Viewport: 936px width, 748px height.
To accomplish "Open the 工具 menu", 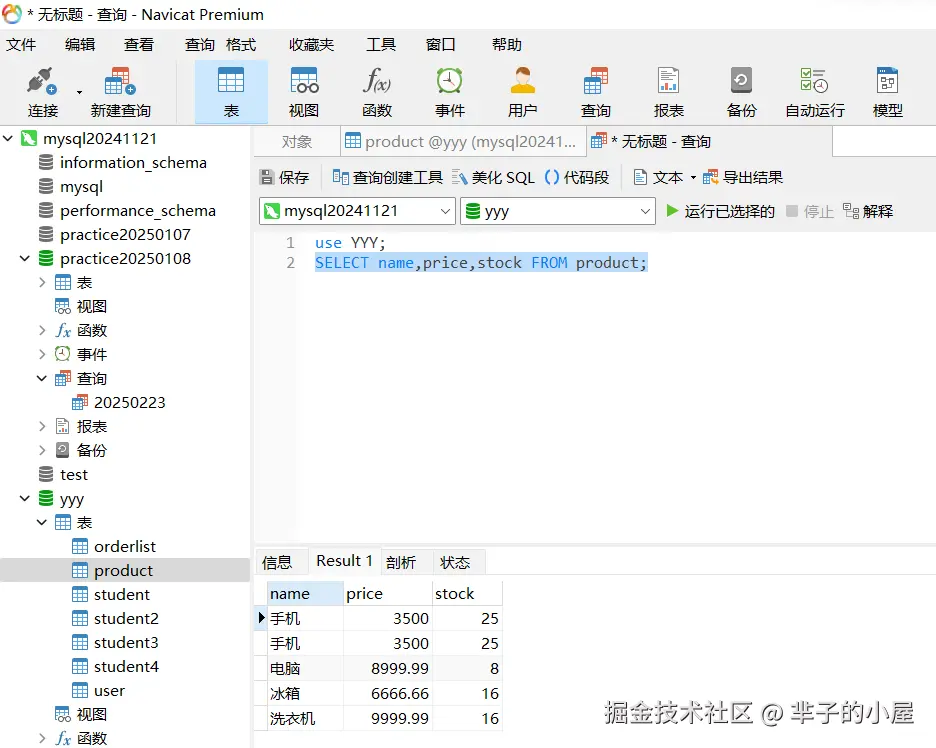I will click(381, 45).
